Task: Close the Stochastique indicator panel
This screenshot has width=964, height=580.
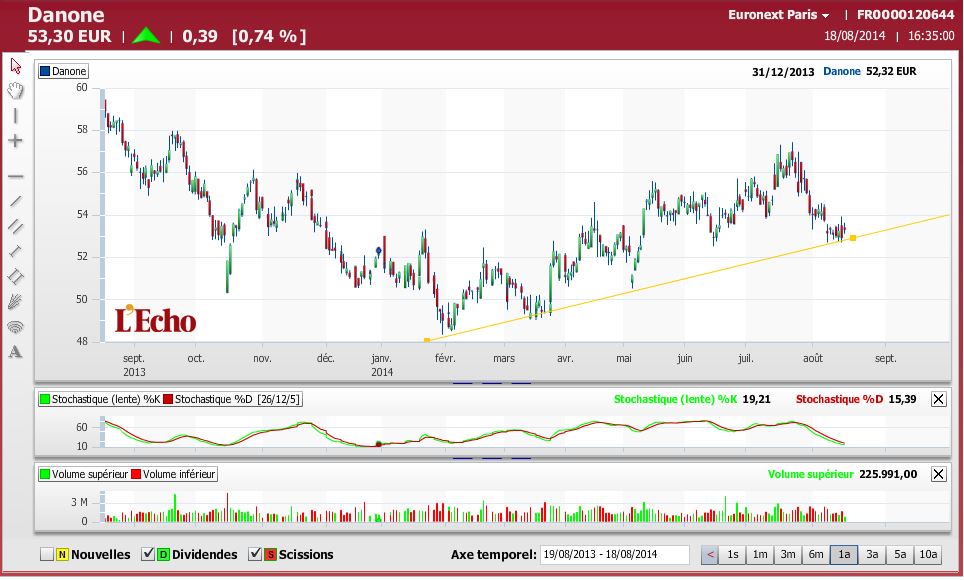Action: pyautogui.click(x=938, y=399)
